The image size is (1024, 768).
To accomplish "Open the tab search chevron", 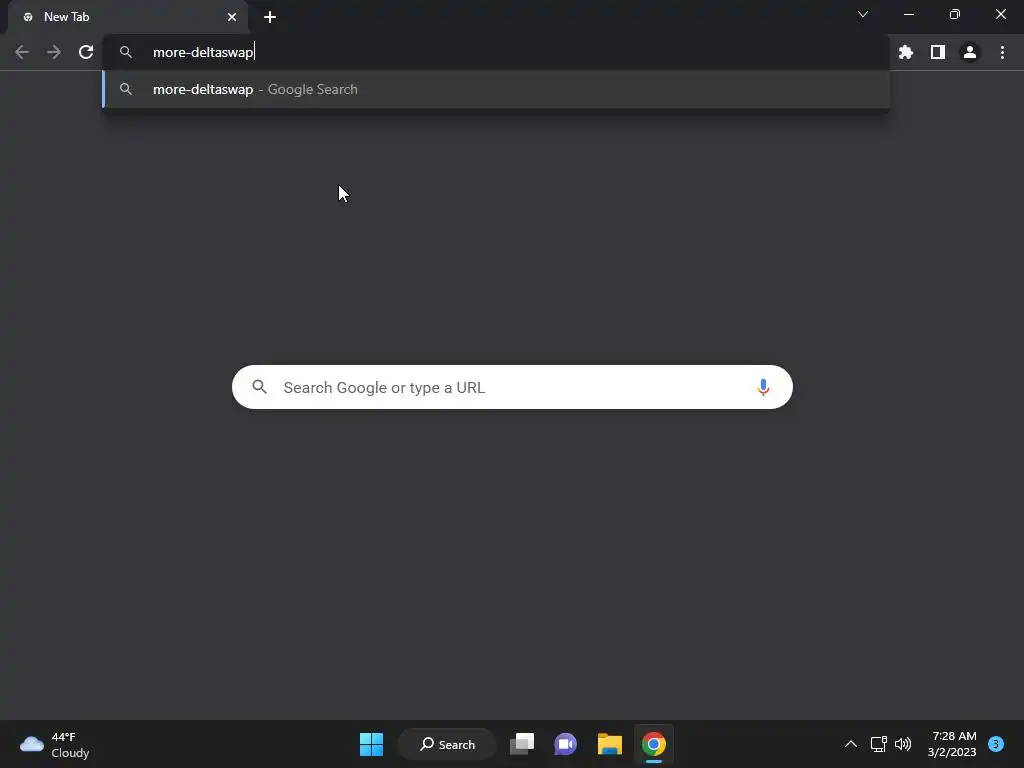I will pyautogui.click(x=863, y=14).
